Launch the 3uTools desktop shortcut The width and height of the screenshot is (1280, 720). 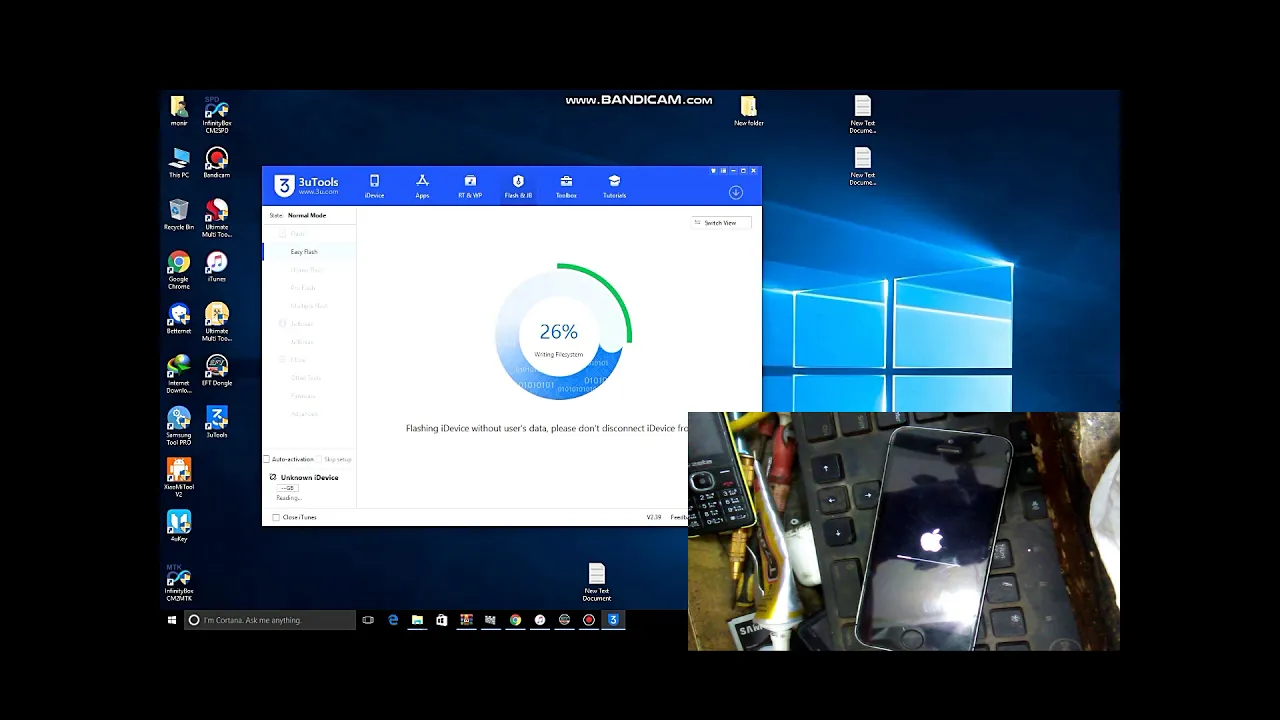[x=217, y=423]
